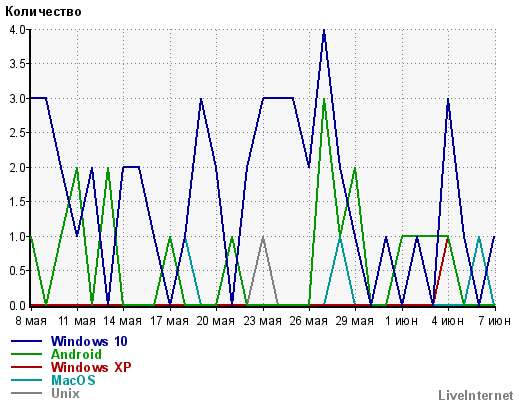
Task: Click the 17 мая date label
Action: pos(169,321)
